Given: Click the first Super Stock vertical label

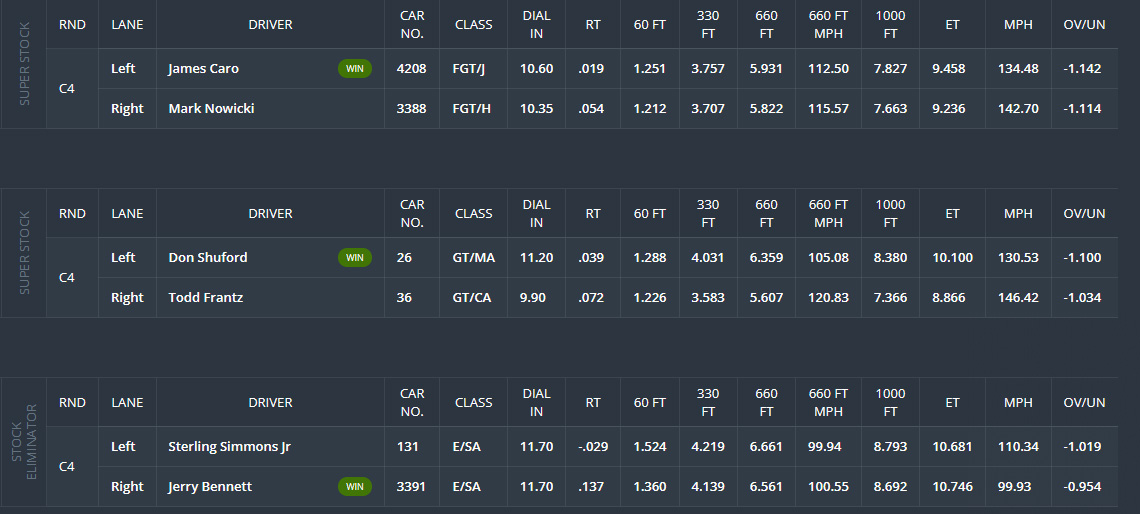Looking at the screenshot, I should pos(25,65).
